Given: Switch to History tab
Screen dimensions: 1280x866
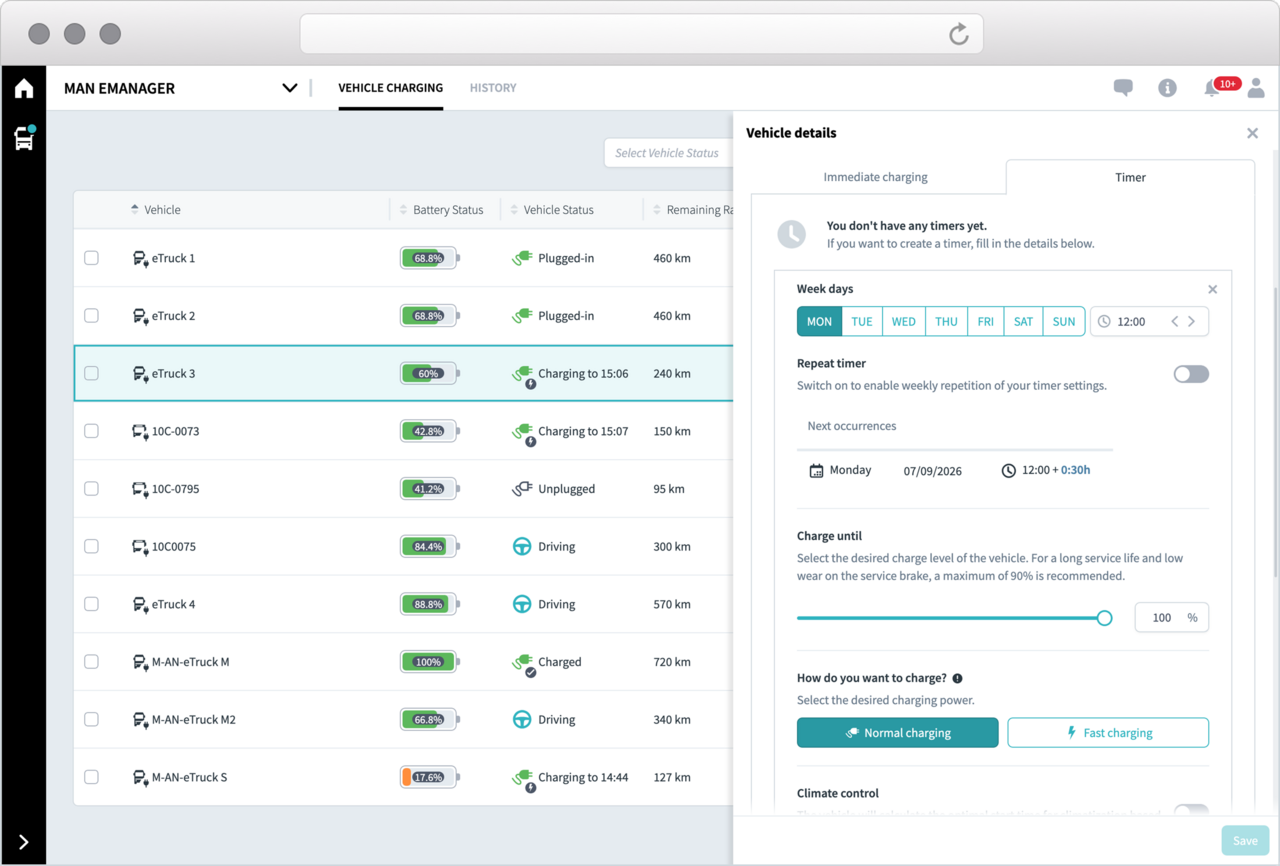Looking at the screenshot, I should pyautogui.click(x=493, y=88).
